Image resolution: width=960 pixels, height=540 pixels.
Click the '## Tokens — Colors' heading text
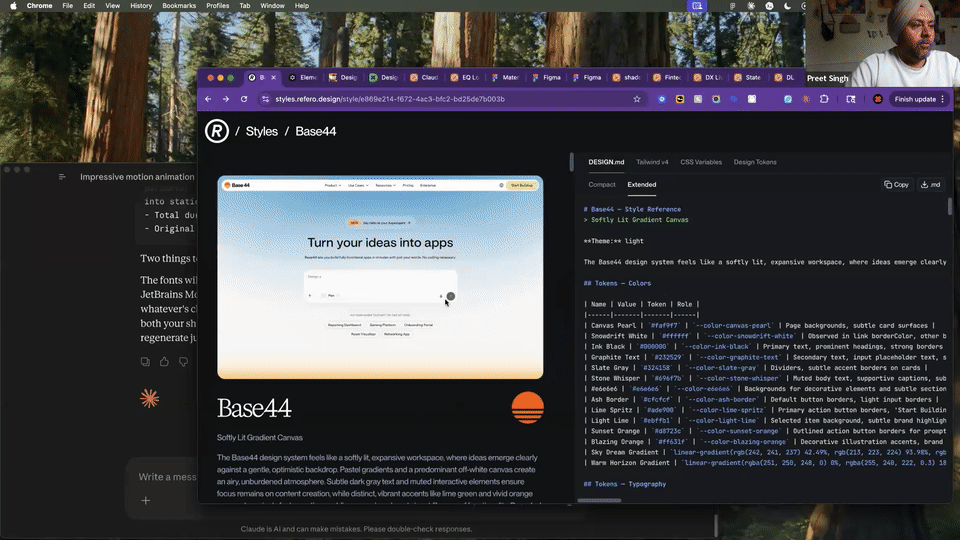pos(617,283)
